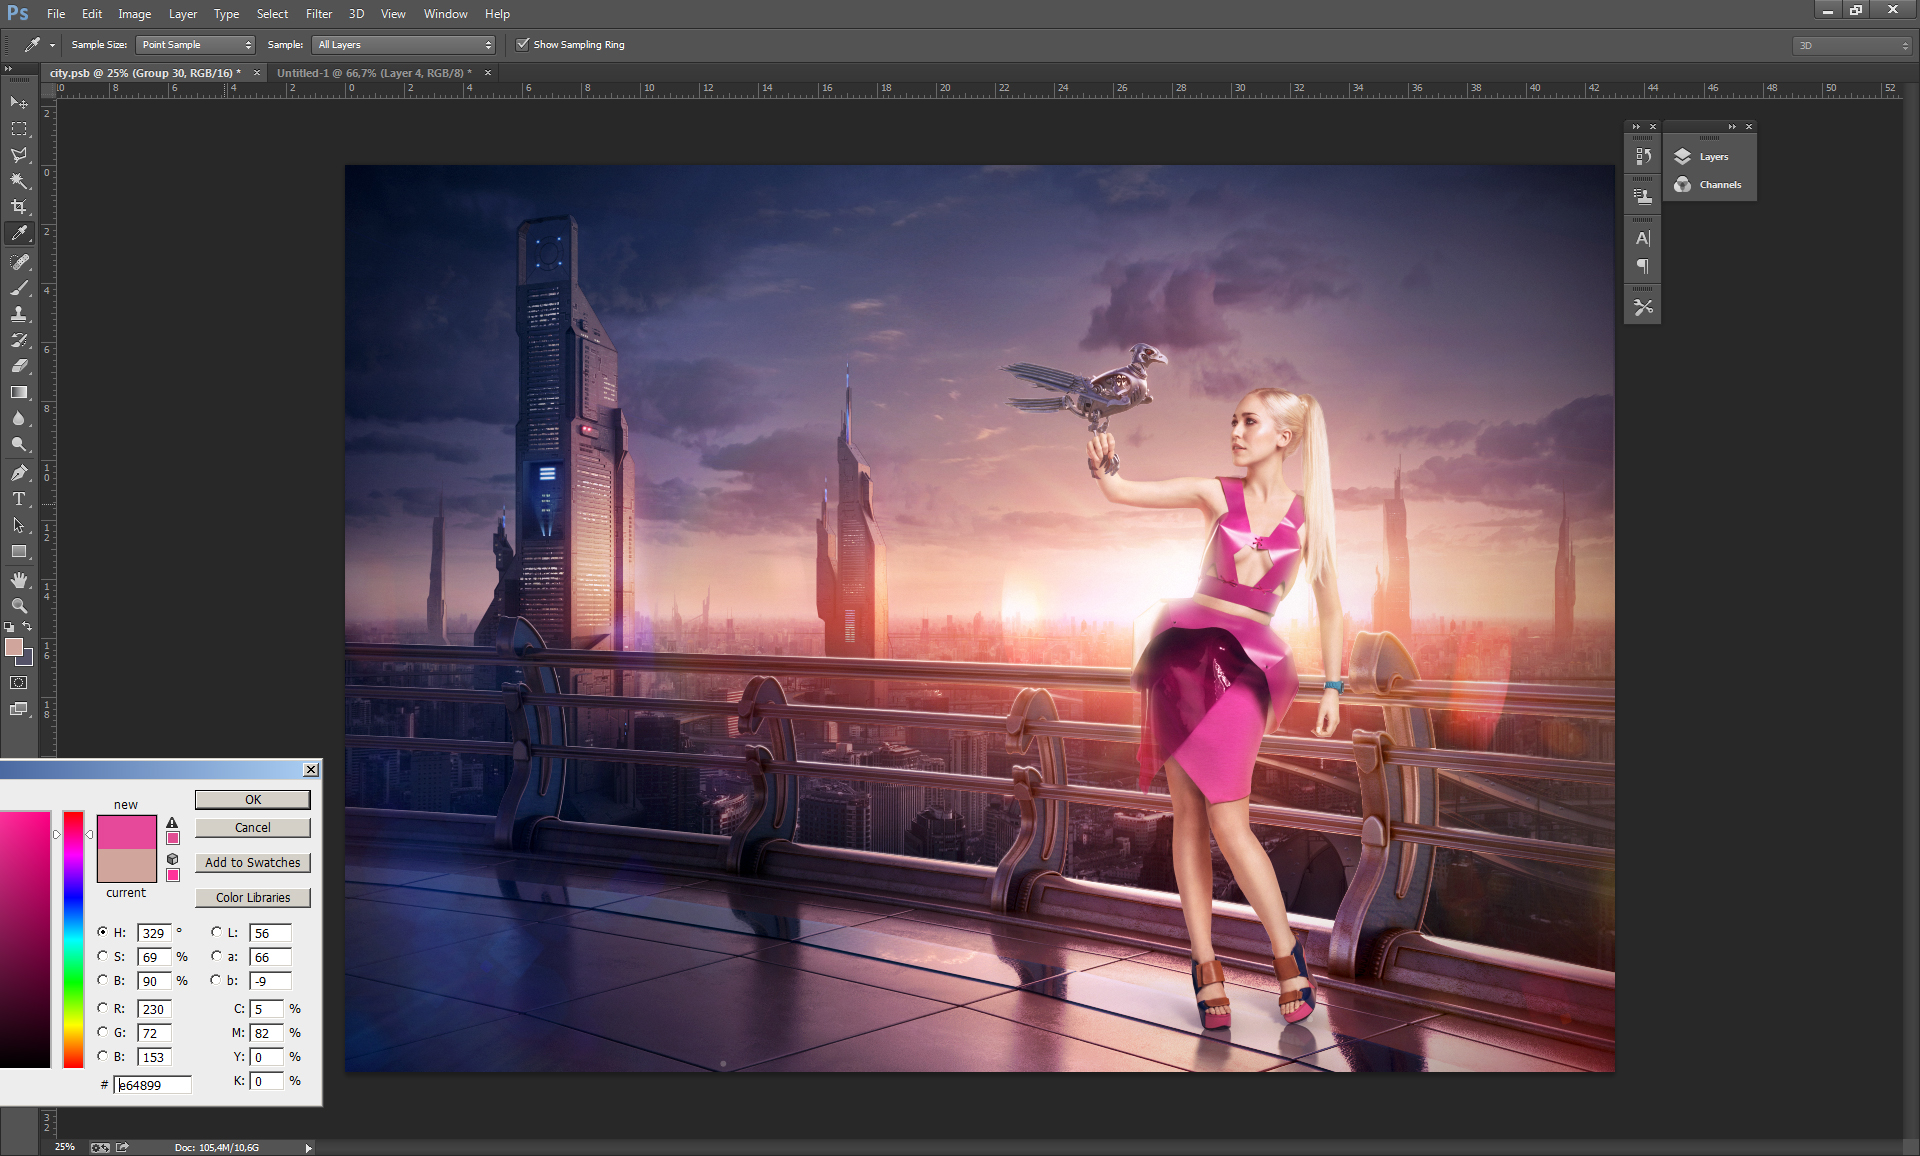Select the Clone Stamp tool
Viewport: 1920px width, 1156px height.
19,314
